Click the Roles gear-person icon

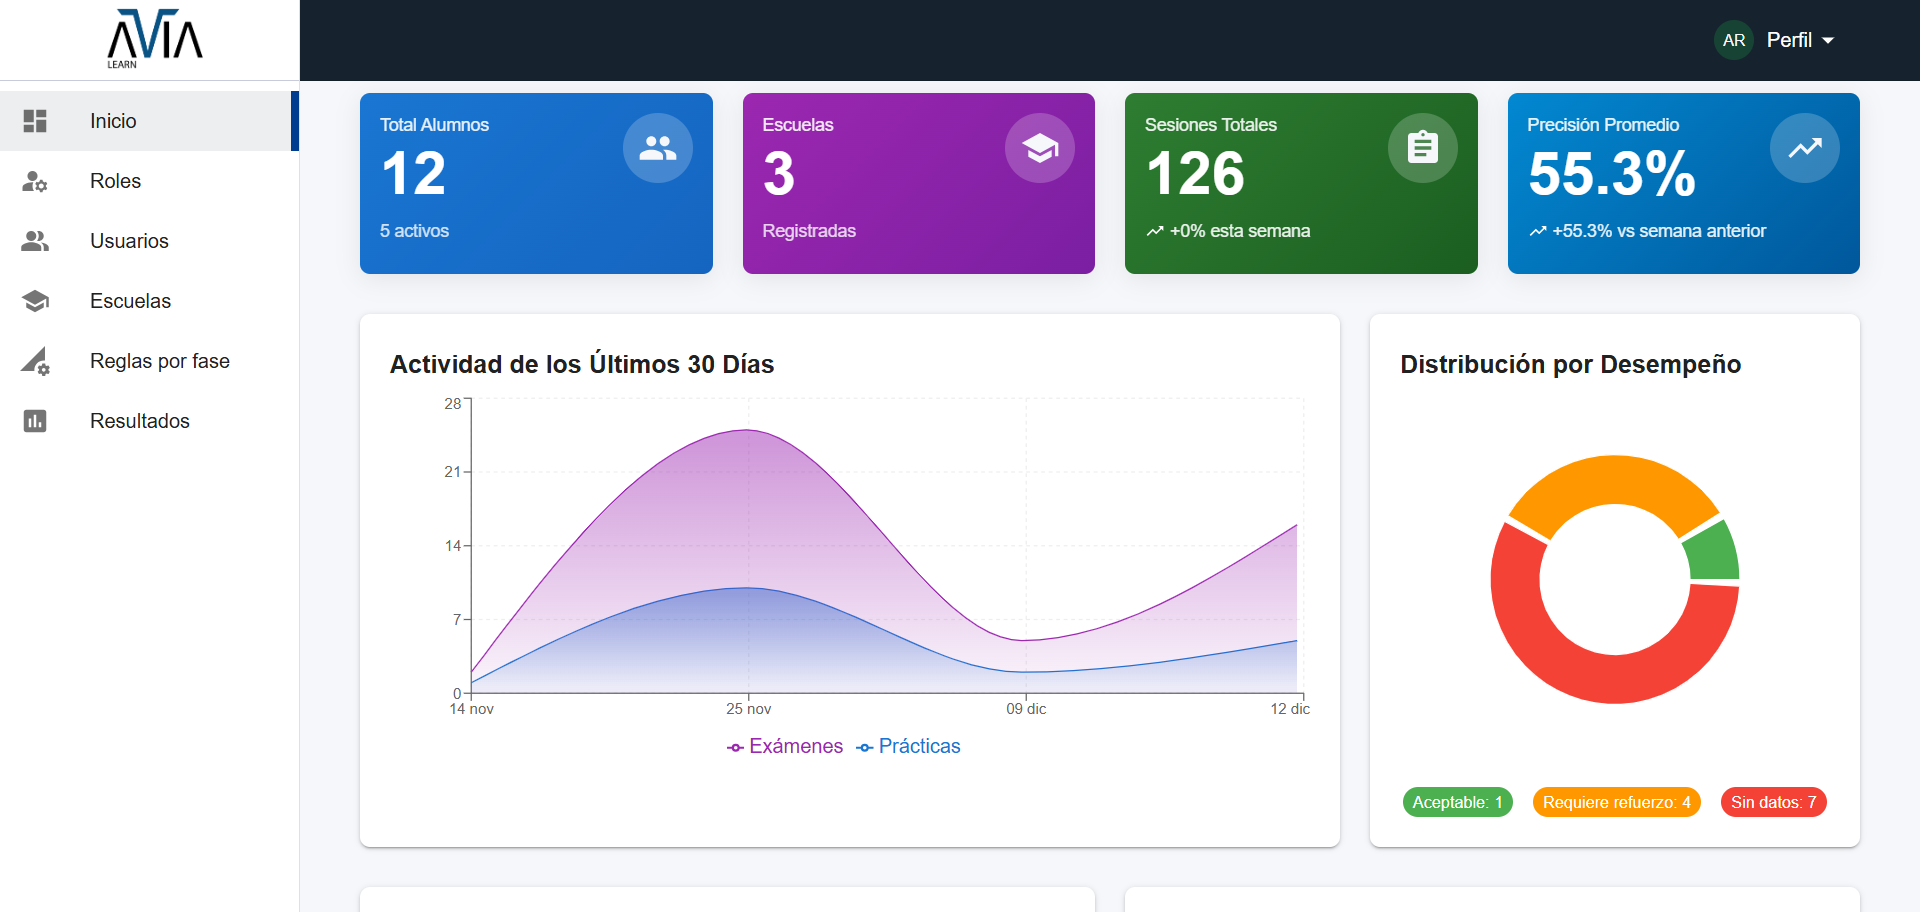tap(35, 181)
